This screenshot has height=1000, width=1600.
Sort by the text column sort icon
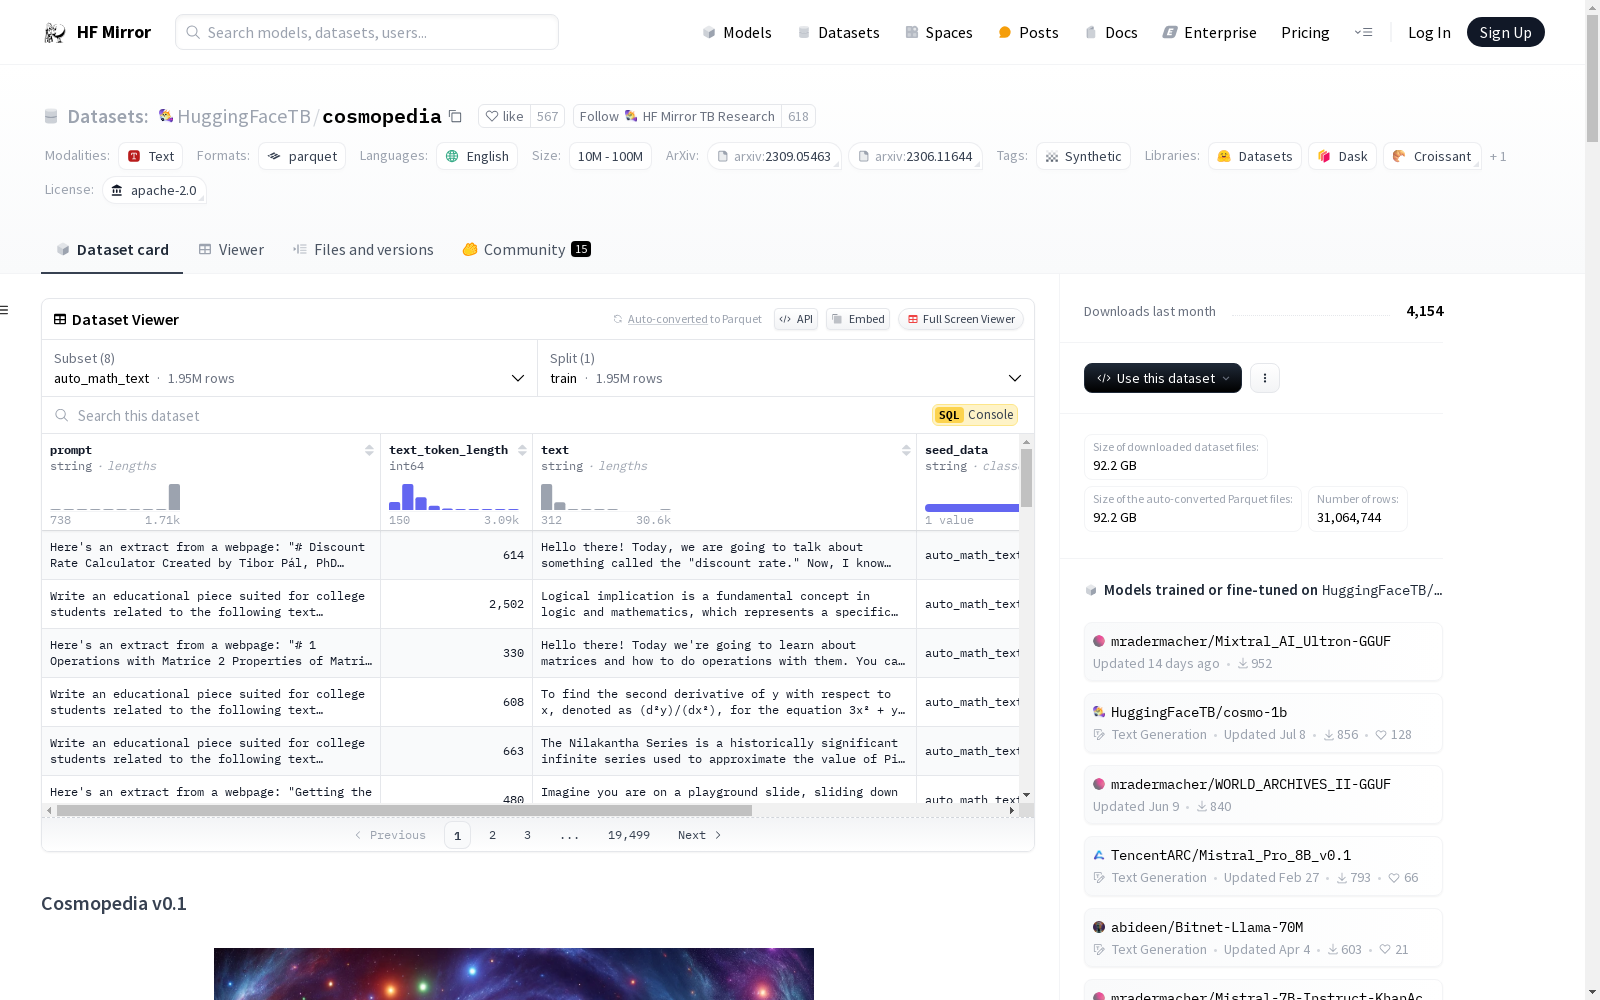pos(906,450)
